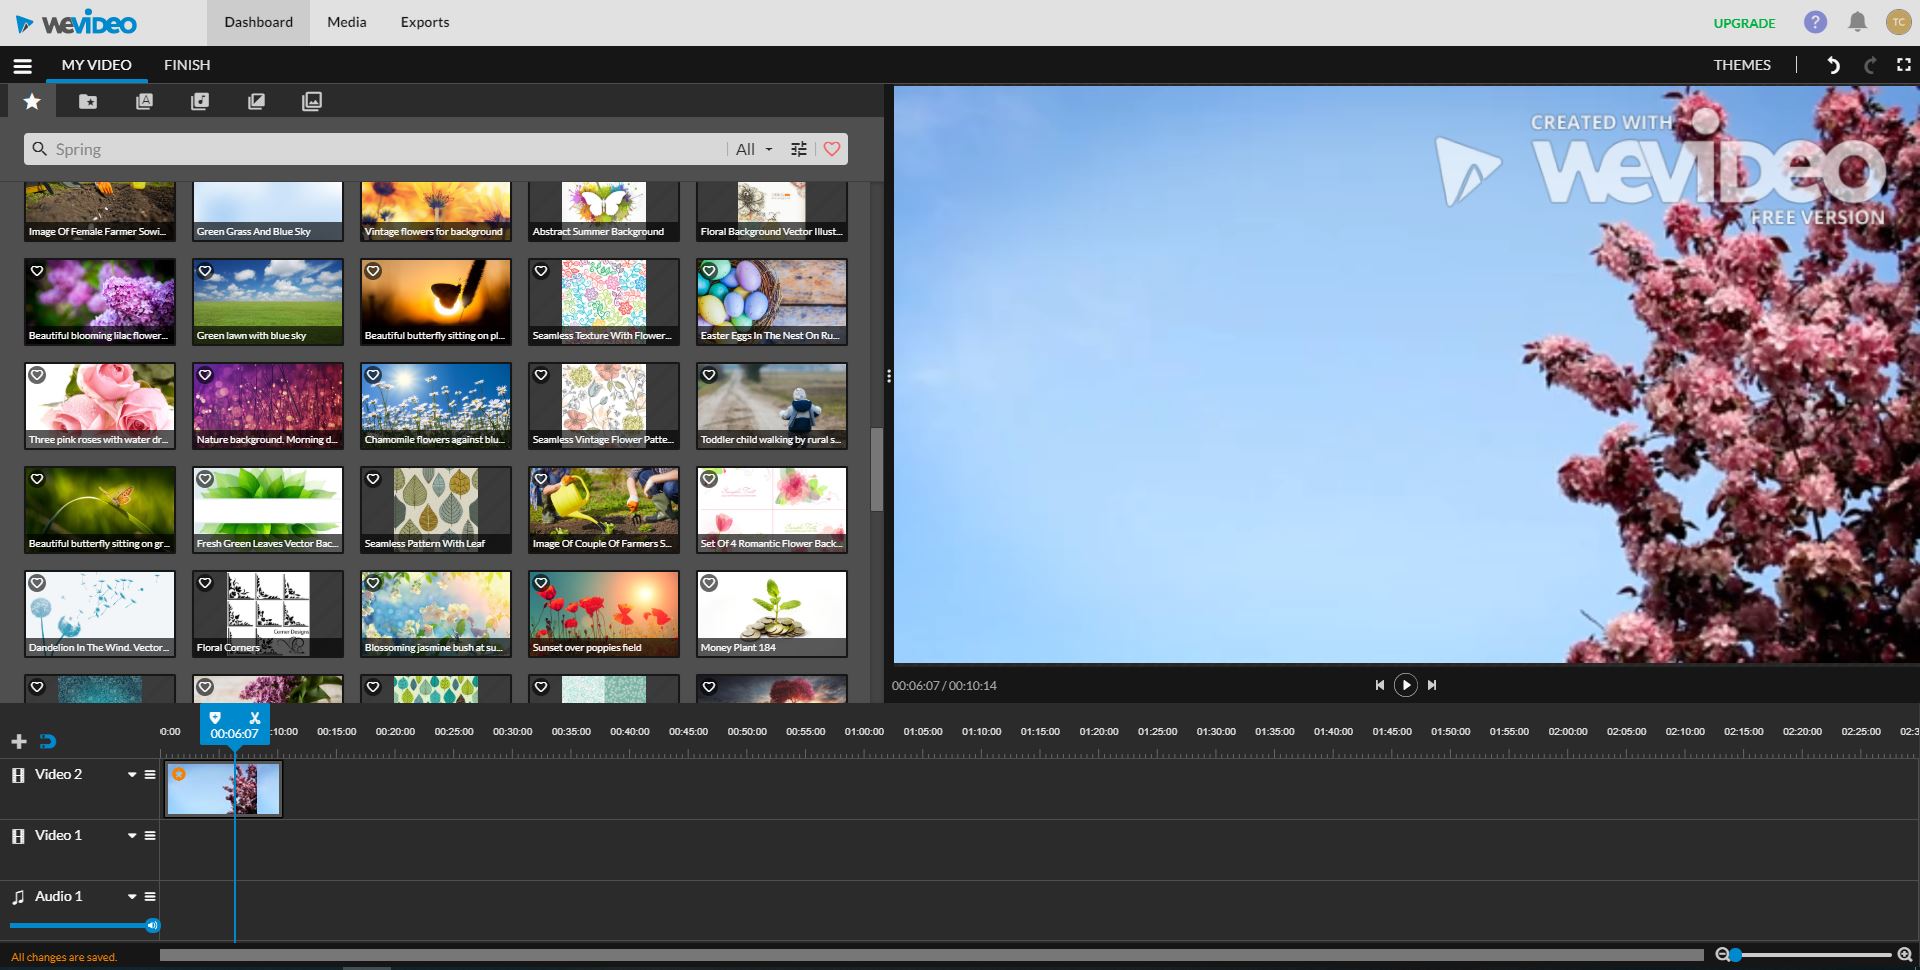Open Video 1 track hamburger menu
The width and height of the screenshot is (1920, 970).
[x=150, y=836]
